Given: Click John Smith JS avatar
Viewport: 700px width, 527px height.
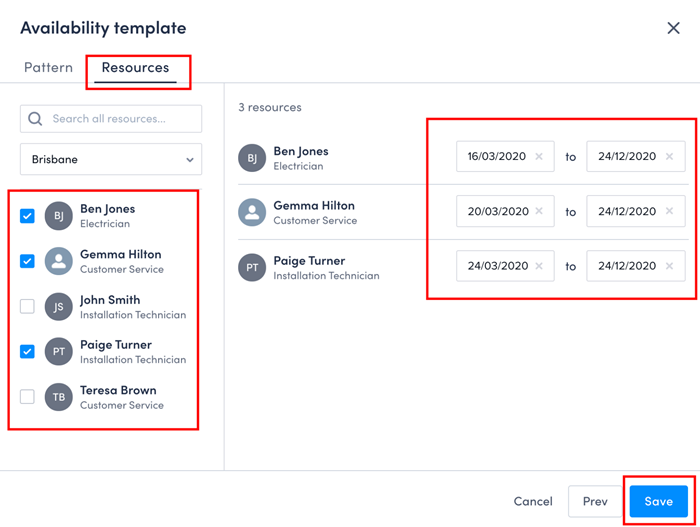Looking at the screenshot, I should click(x=58, y=306).
